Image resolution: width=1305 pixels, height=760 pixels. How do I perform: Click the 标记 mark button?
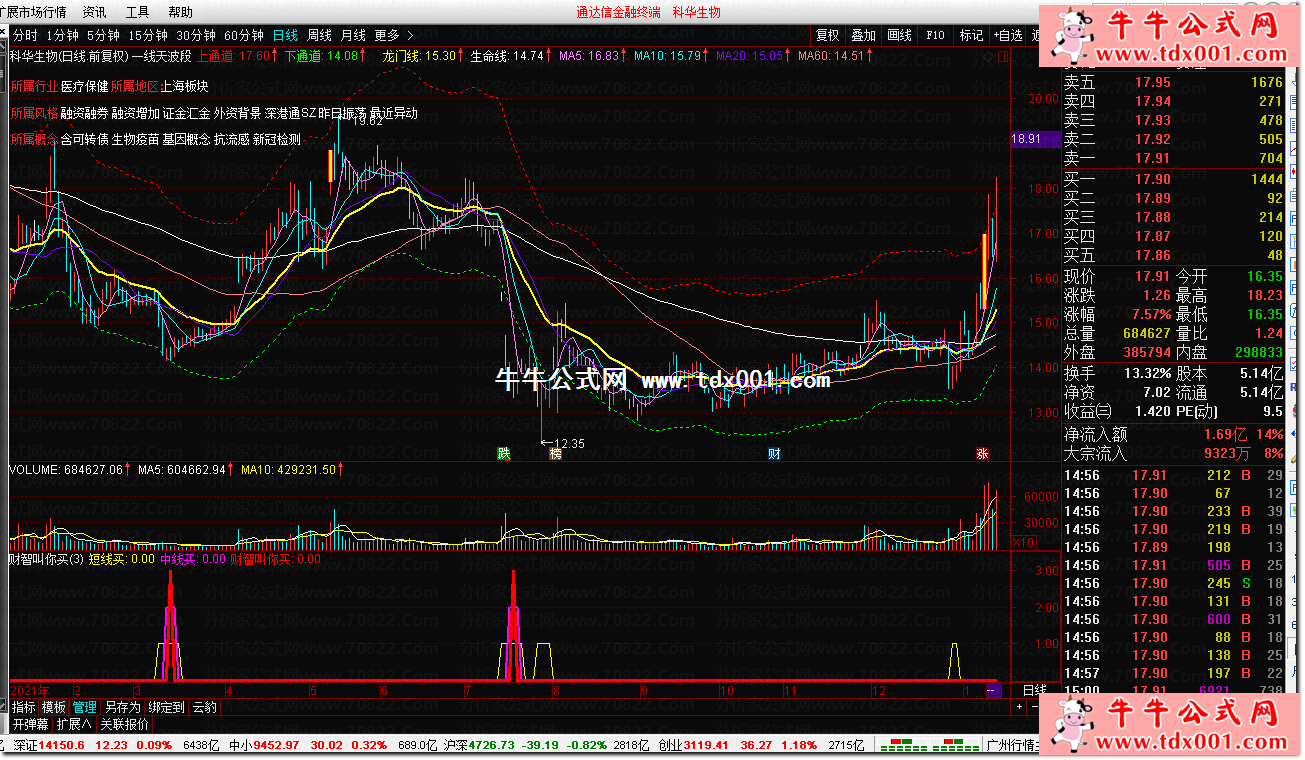click(971, 35)
